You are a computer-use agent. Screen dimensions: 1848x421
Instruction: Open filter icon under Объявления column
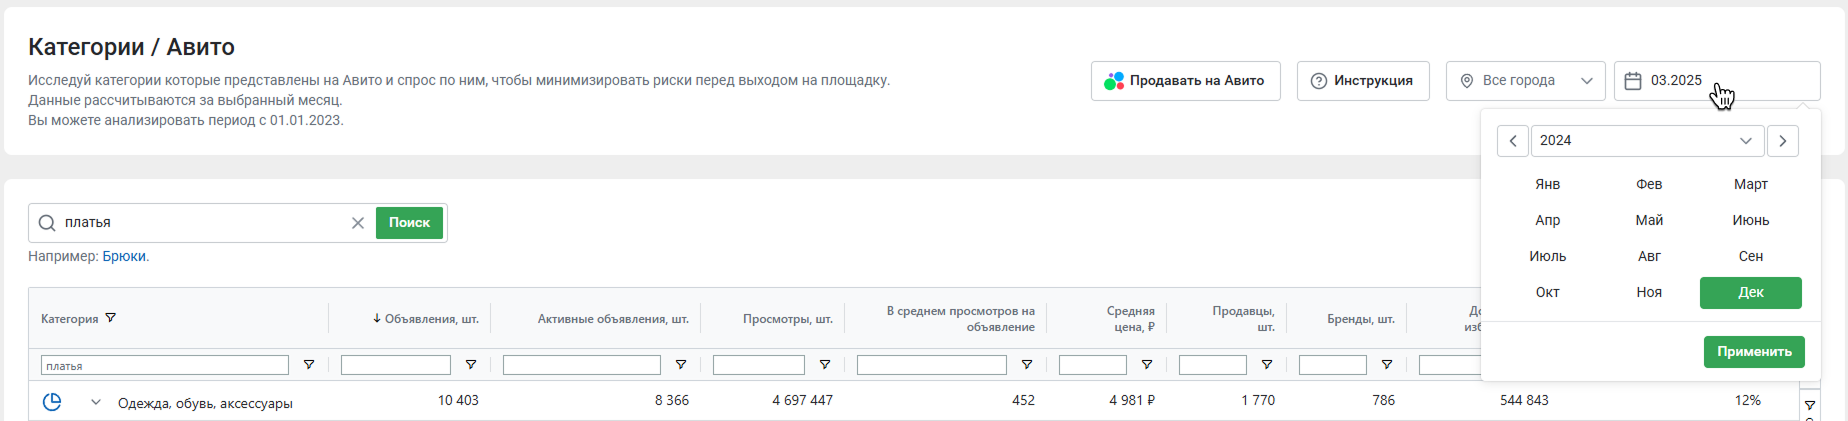(471, 365)
